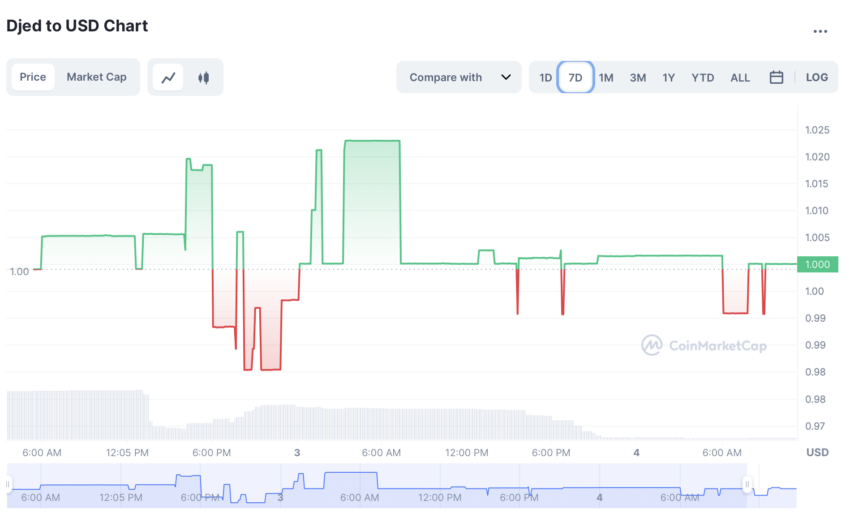The image size is (850, 518).
Task: Select the YTD time range
Action: click(x=703, y=77)
